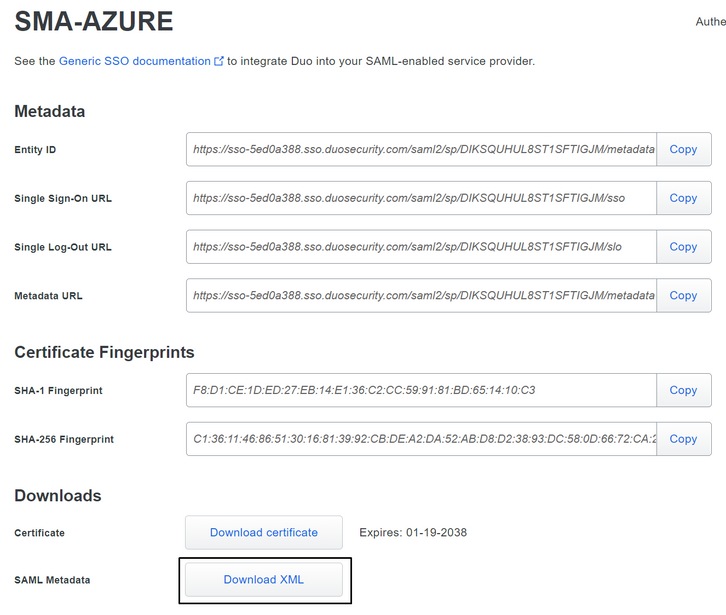Select the Entity ID text field
Image resolution: width=726 pixels, height=615 pixels.
point(421,149)
